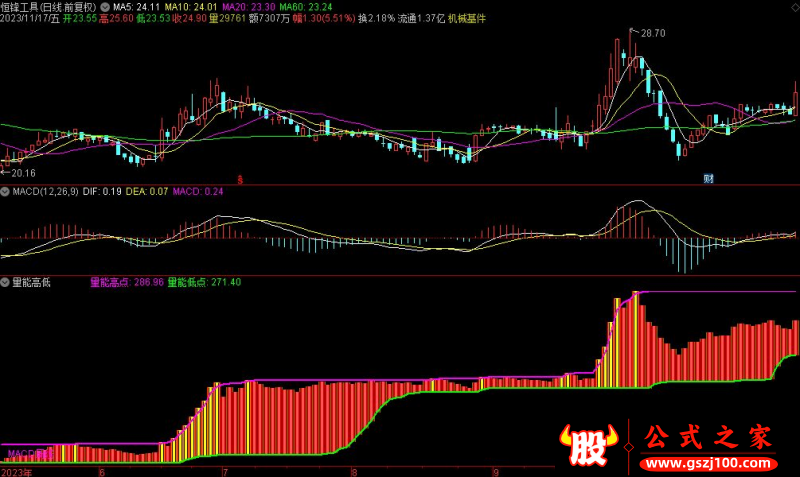Click the low price 低23.53
The height and width of the screenshot is (477, 800).
(153, 18)
